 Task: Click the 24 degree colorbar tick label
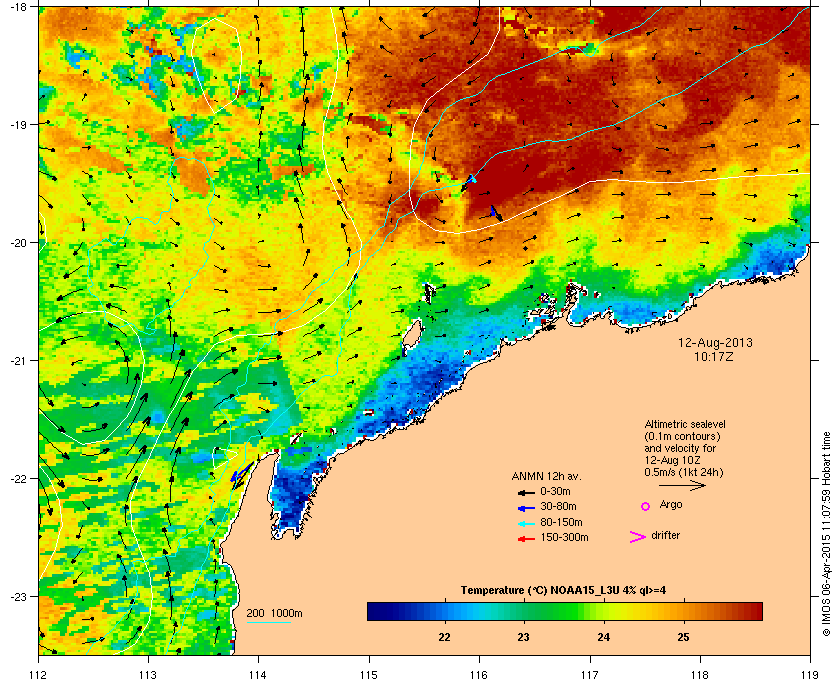point(604,637)
